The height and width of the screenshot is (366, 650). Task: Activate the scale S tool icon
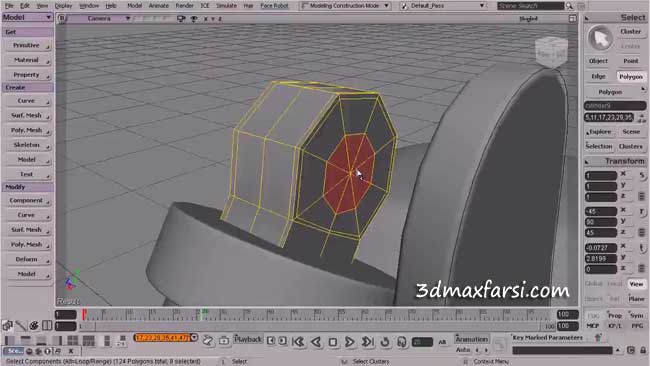coord(641,175)
